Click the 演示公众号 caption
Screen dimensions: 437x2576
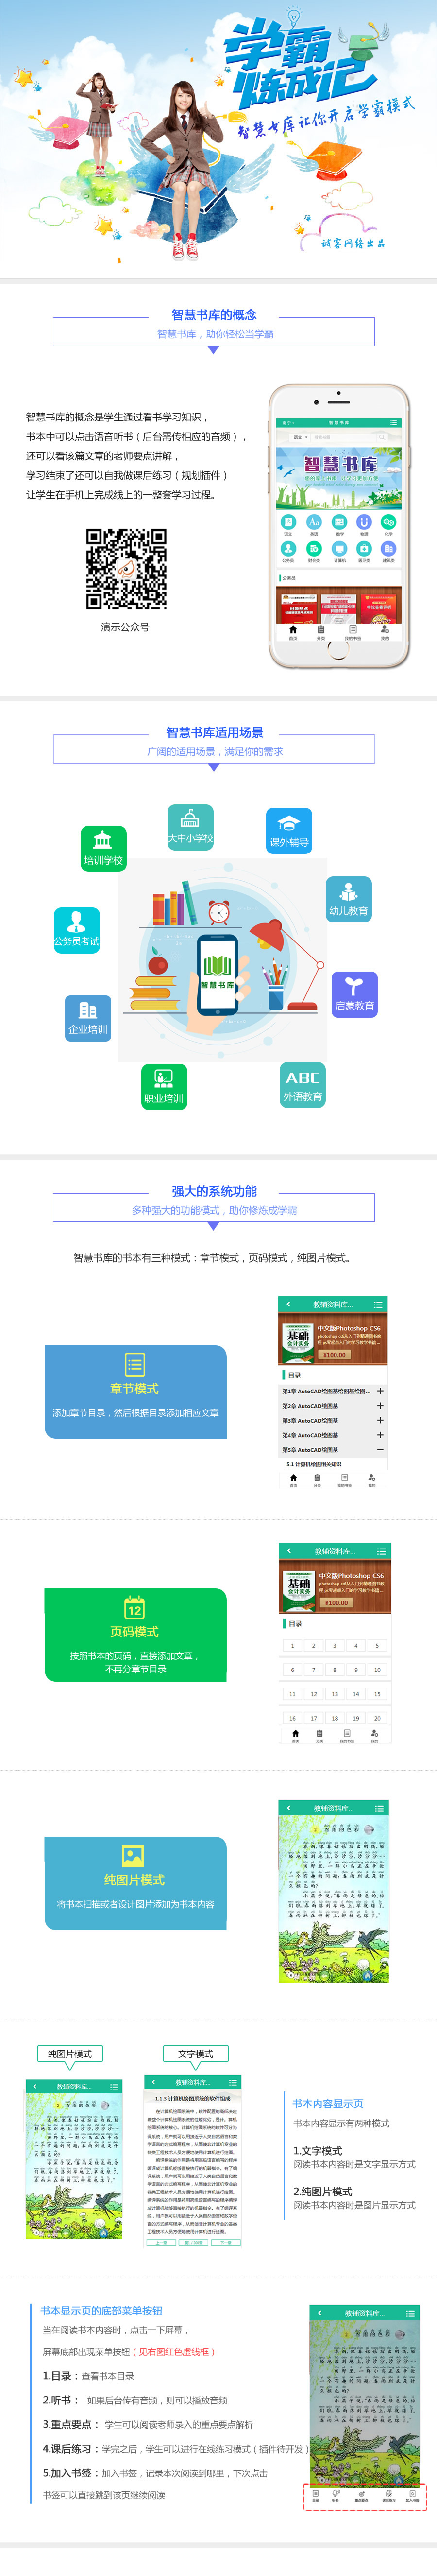pyautogui.click(x=125, y=627)
